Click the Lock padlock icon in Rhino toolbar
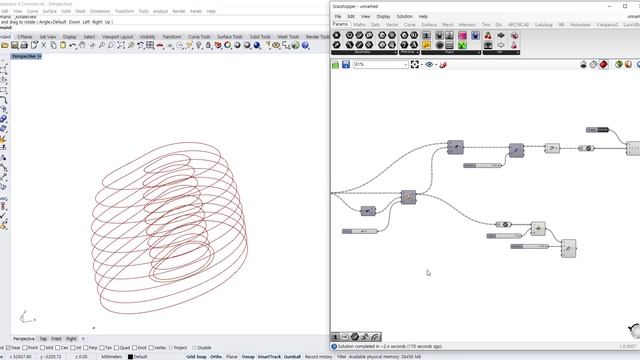Screen dimensions: 640x360 [209, 45]
